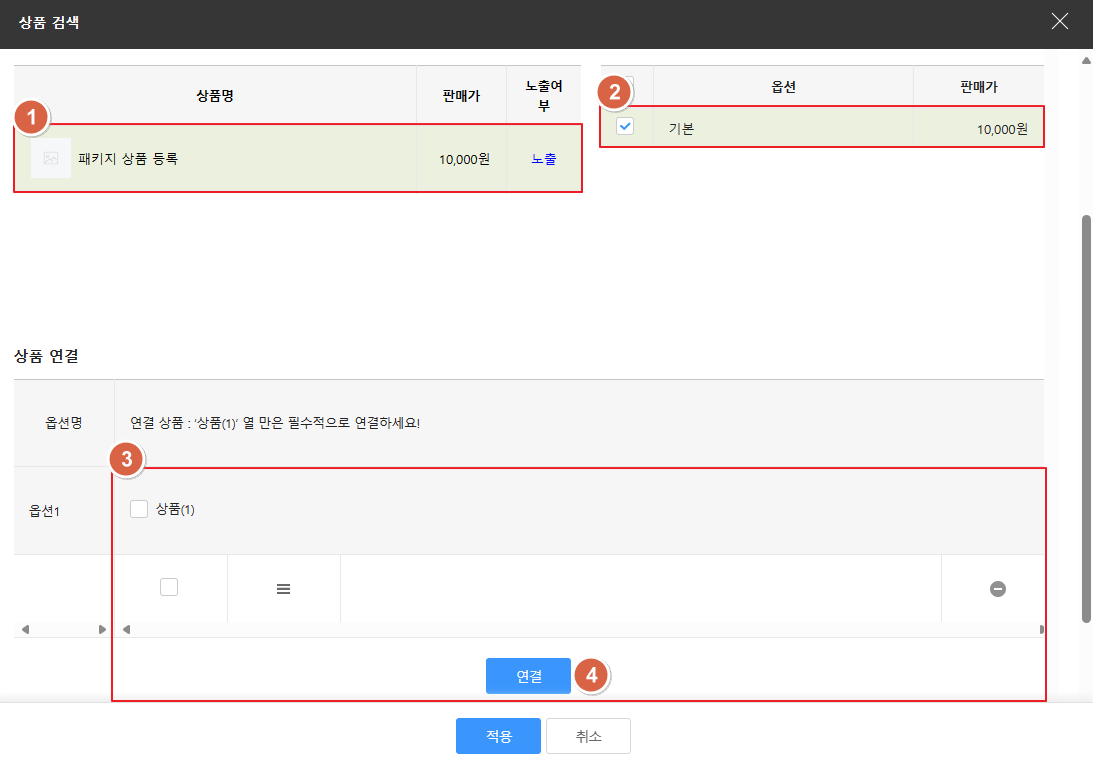
Task: Close the 상품 검색 dialog
Action: pos(1060,22)
